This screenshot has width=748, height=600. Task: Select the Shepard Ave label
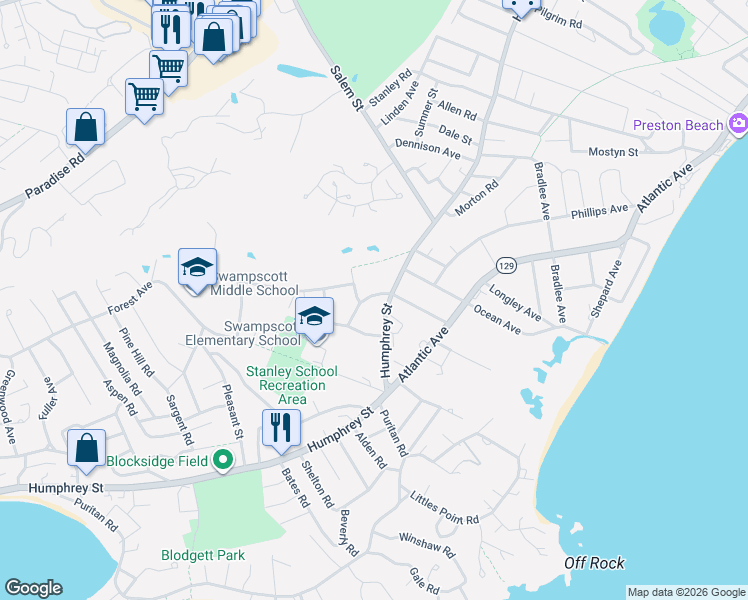coord(606,289)
